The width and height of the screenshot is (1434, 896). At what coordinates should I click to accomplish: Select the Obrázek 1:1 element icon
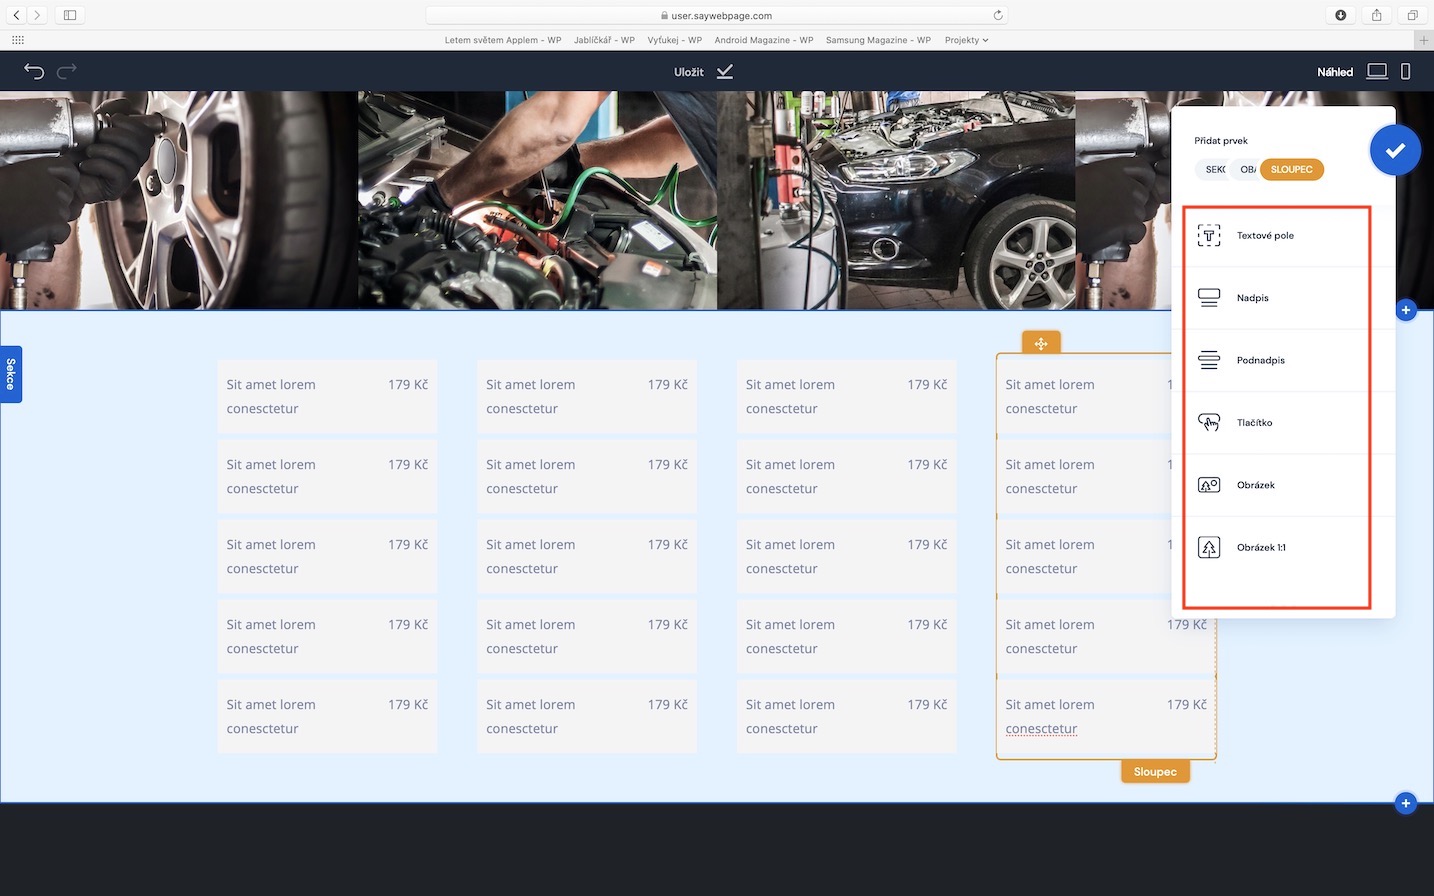click(1209, 547)
